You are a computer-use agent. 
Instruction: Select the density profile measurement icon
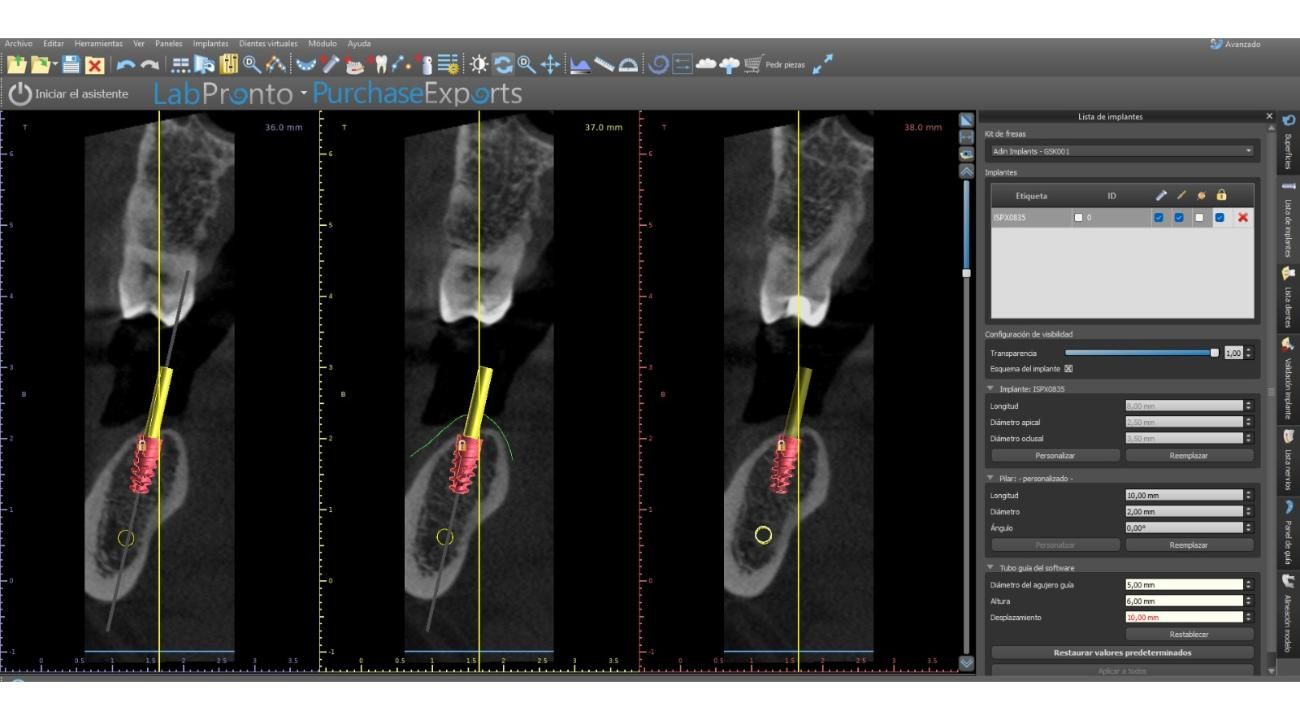581,65
